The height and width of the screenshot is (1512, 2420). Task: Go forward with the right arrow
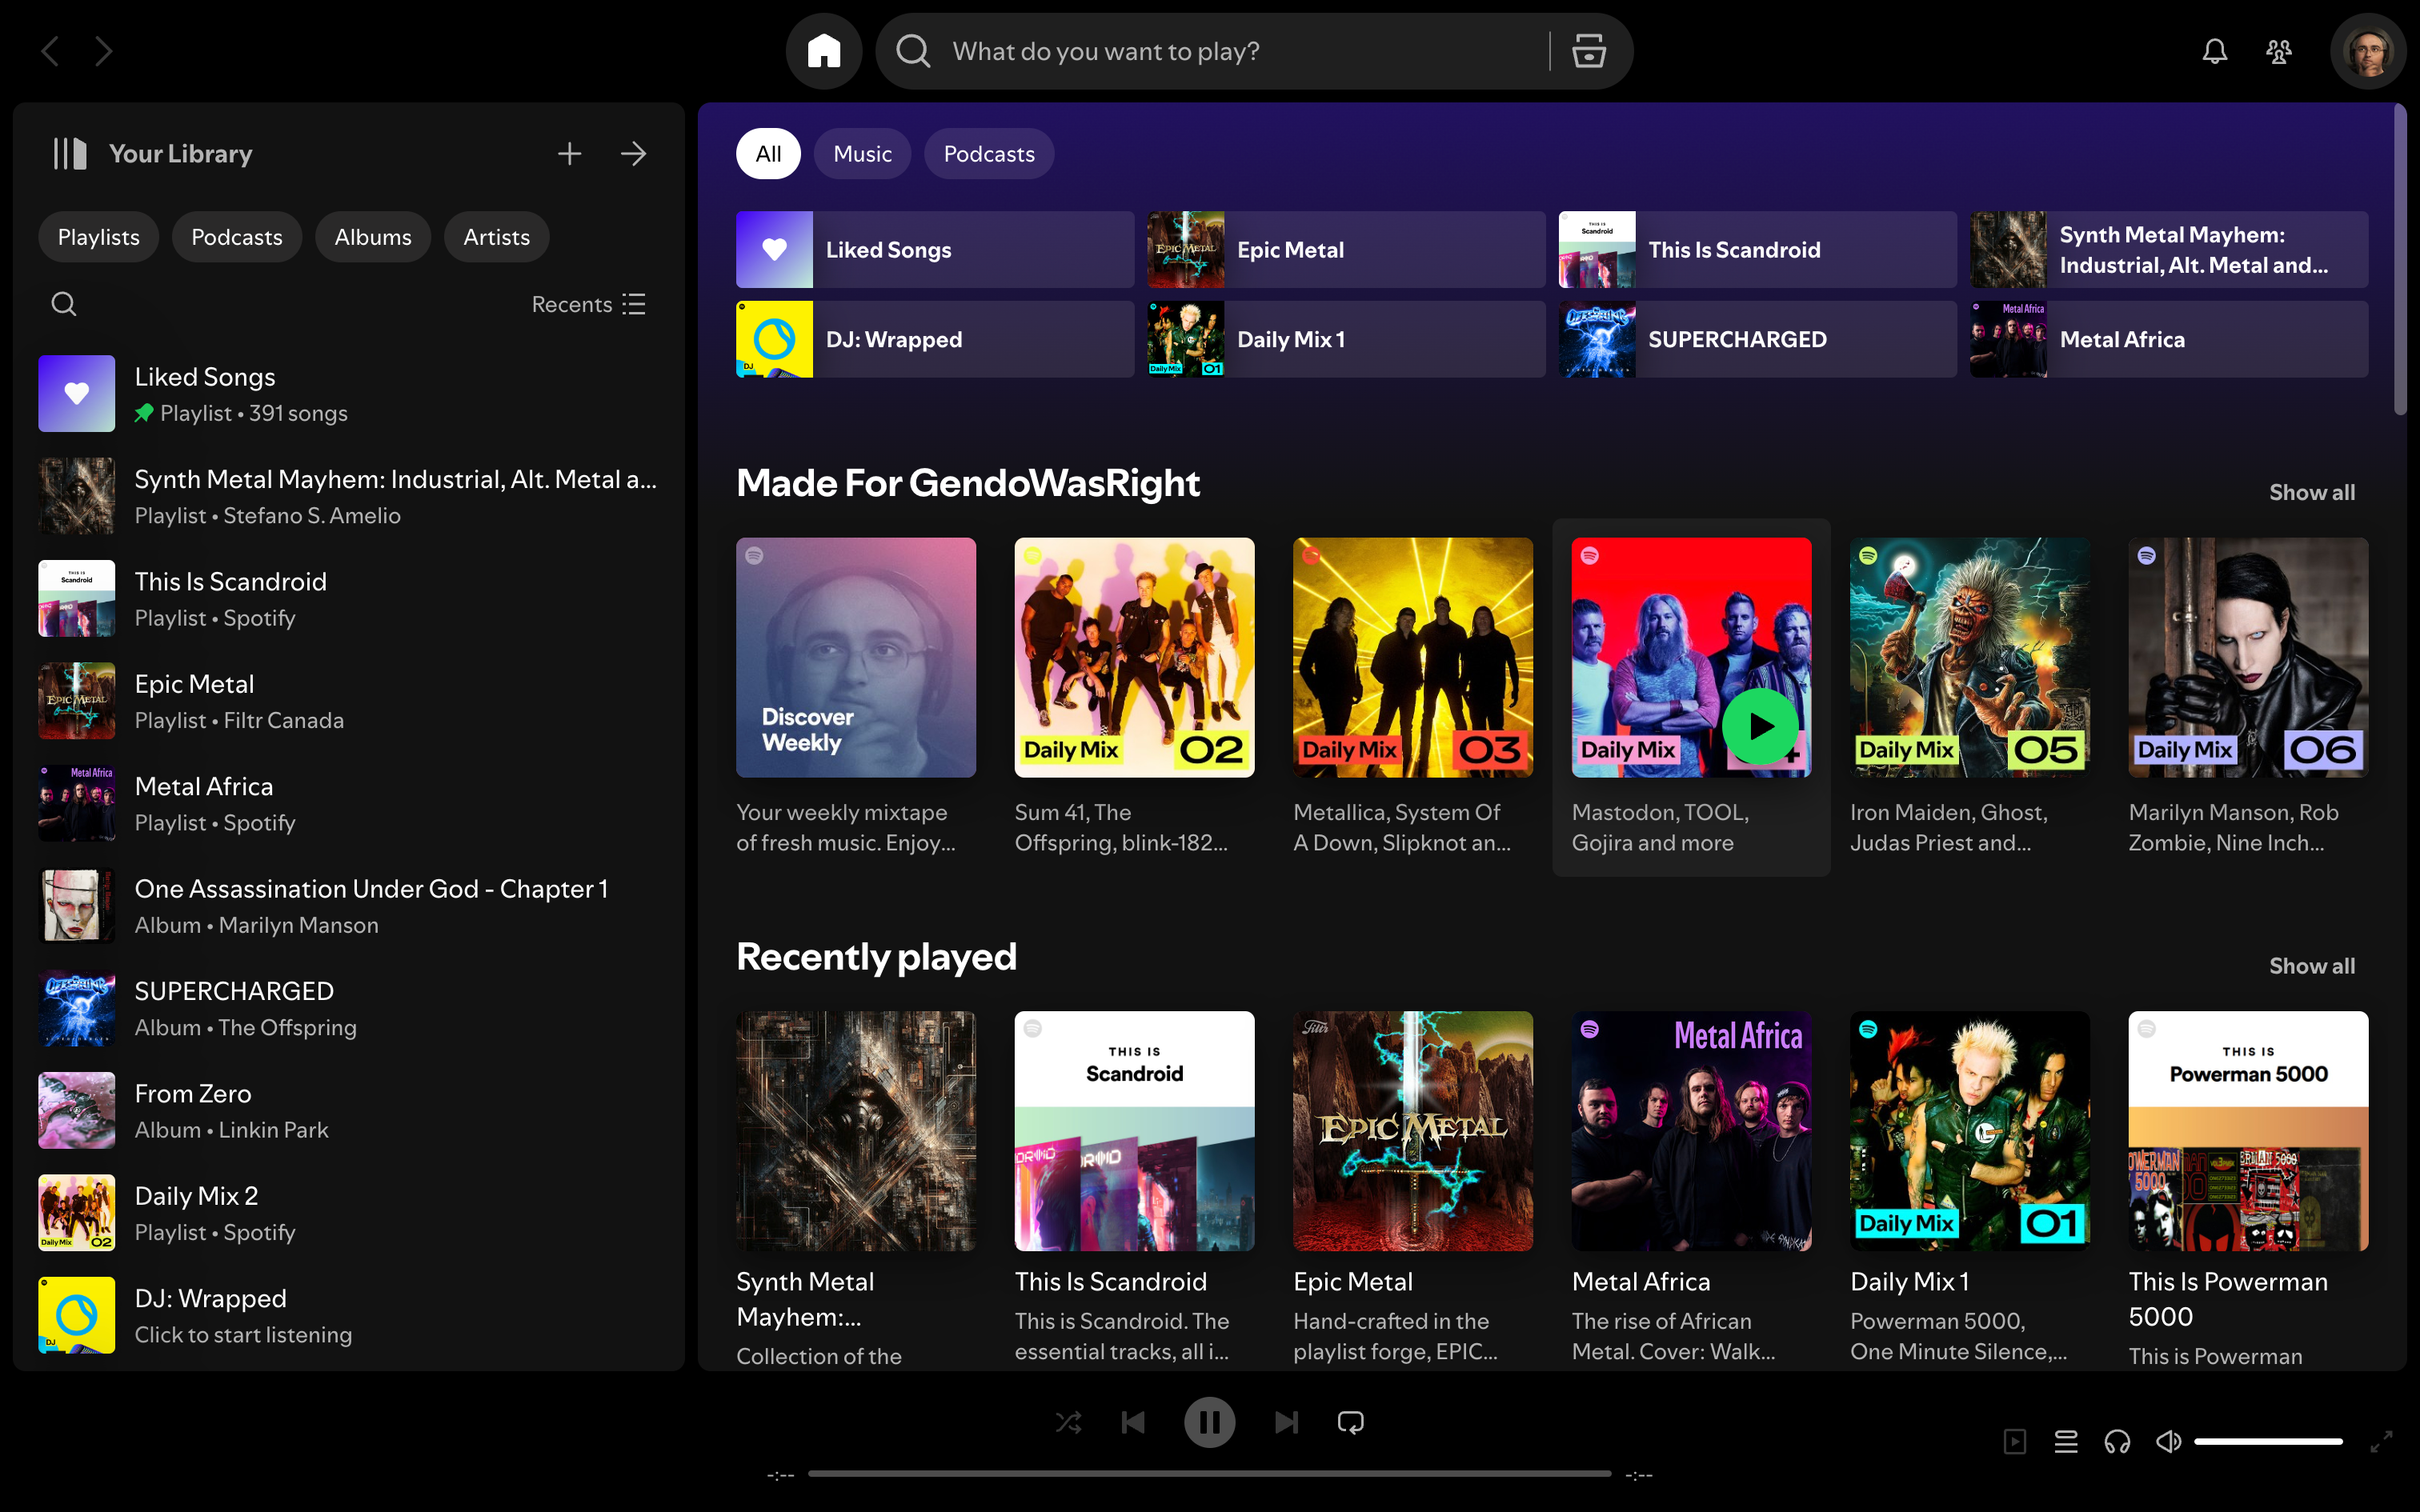pos(104,51)
